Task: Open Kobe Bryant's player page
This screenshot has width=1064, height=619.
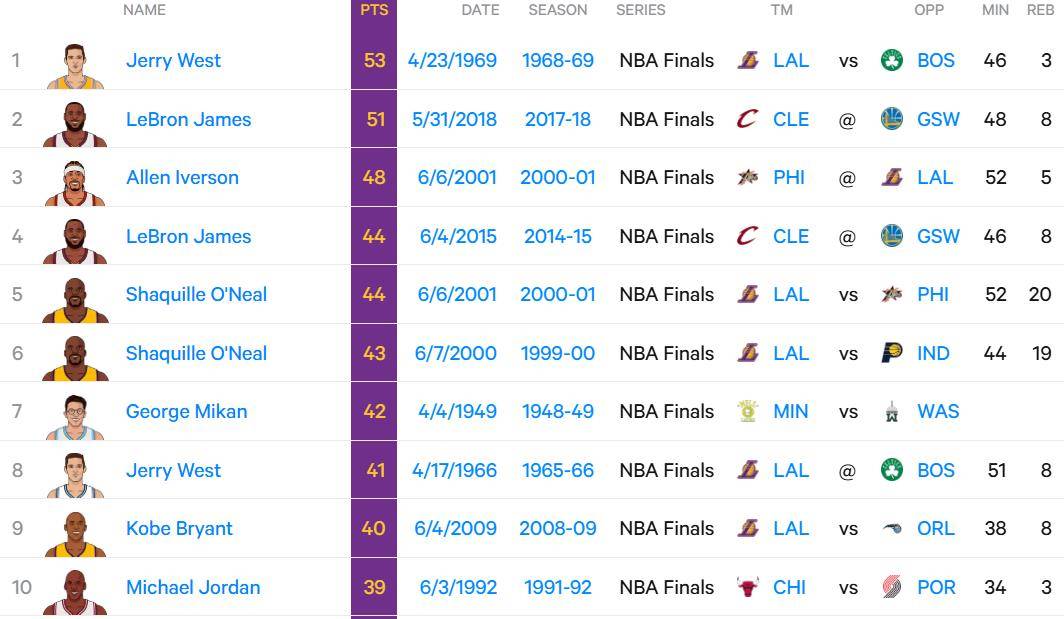Action: point(179,529)
